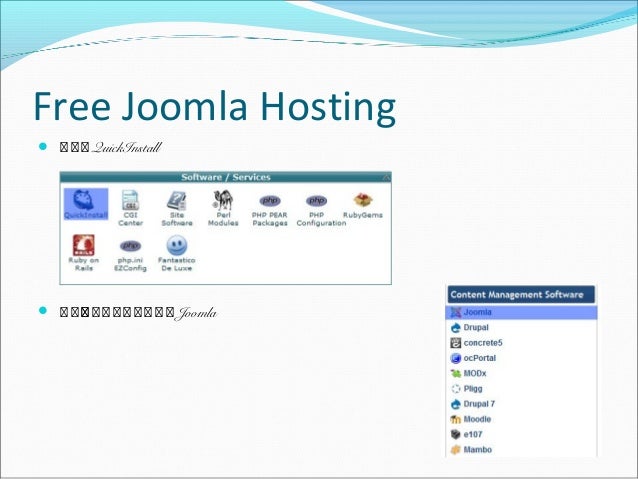Viewport: 638px width, 479px height.
Task: Open the PHP Configuration icon
Action: (317, 201)
